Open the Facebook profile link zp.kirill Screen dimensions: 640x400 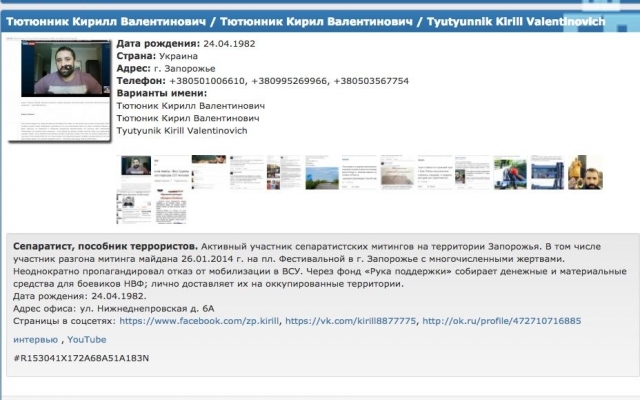199,321
